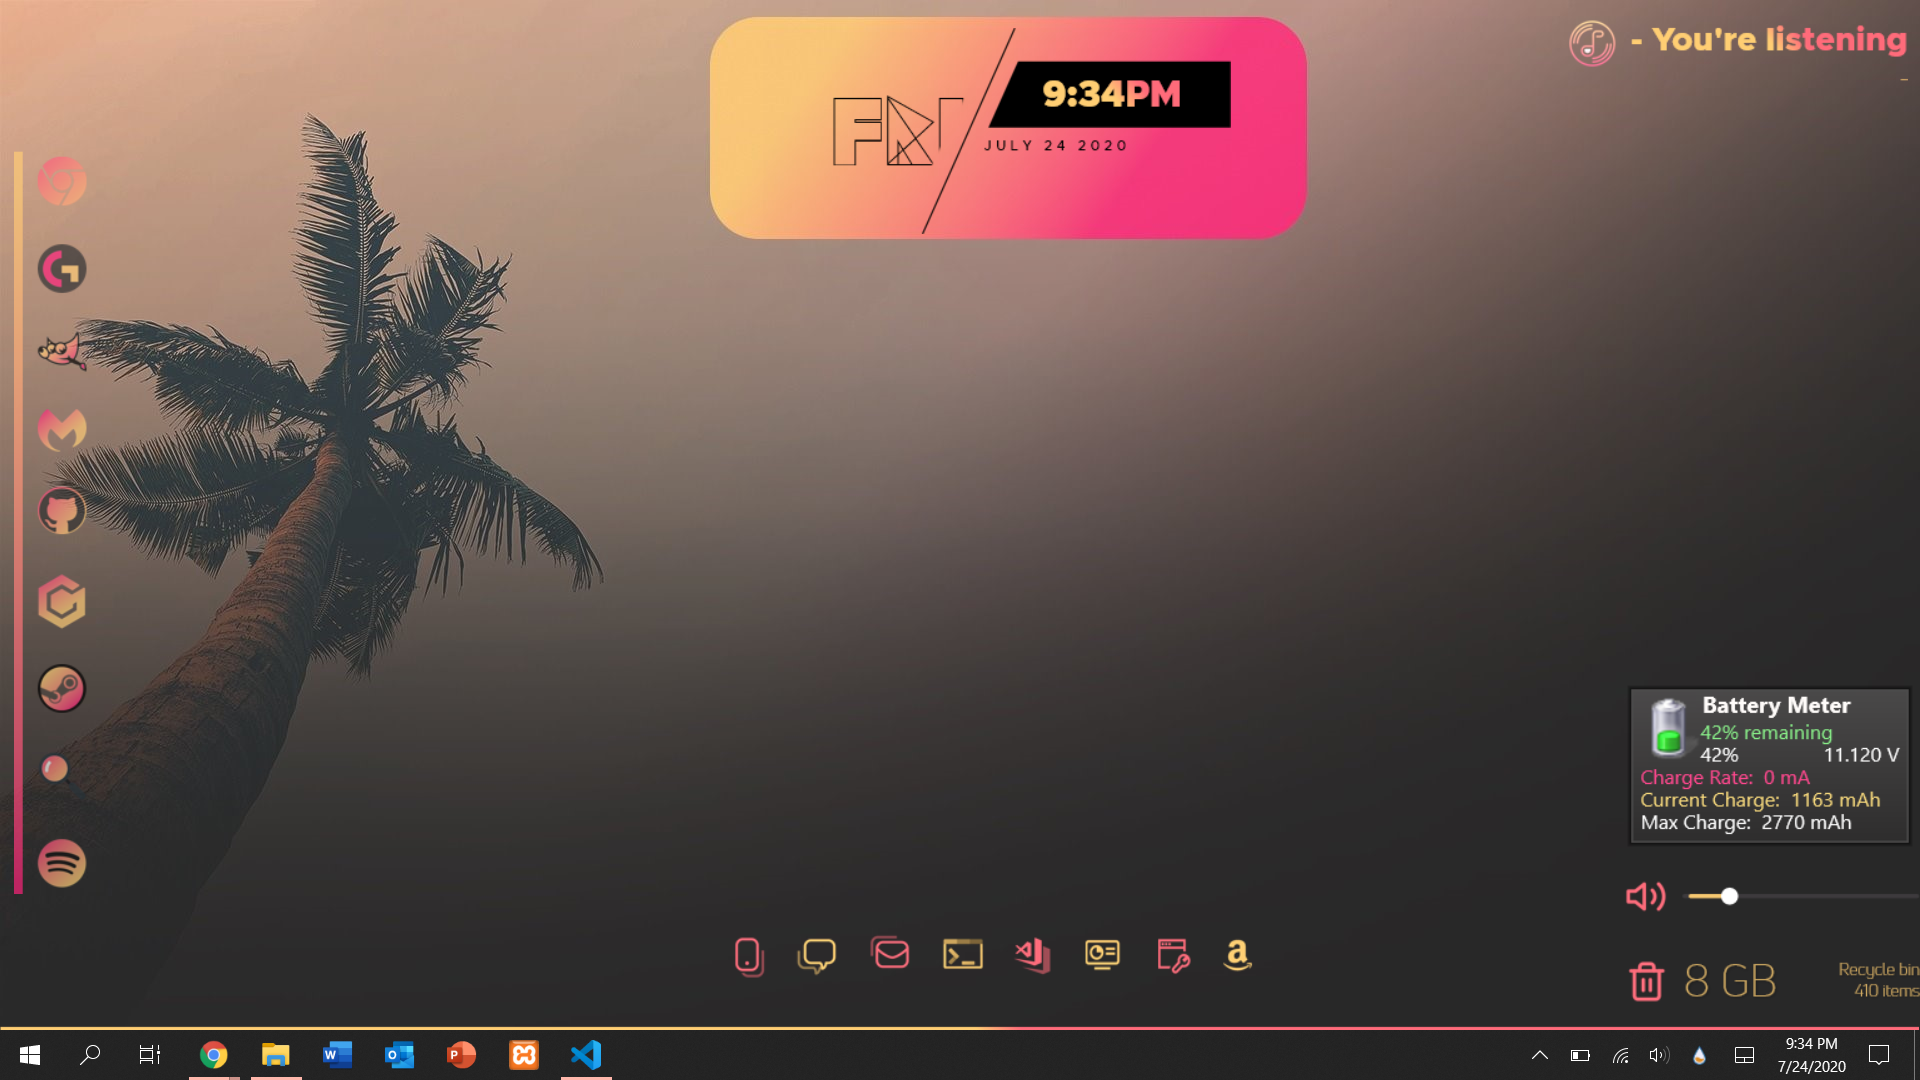Open Visual Studio icon in bottom dock
1920x1080 pixels.
tap(1033, 955)
